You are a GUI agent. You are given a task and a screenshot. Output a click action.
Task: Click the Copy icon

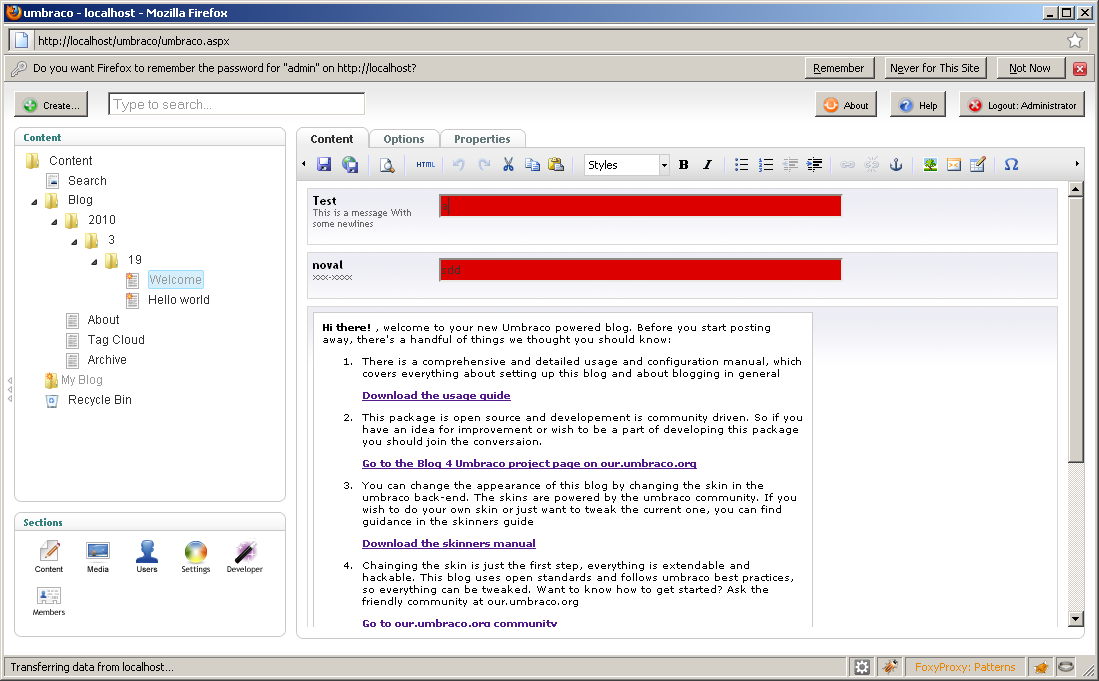[532, 165]
